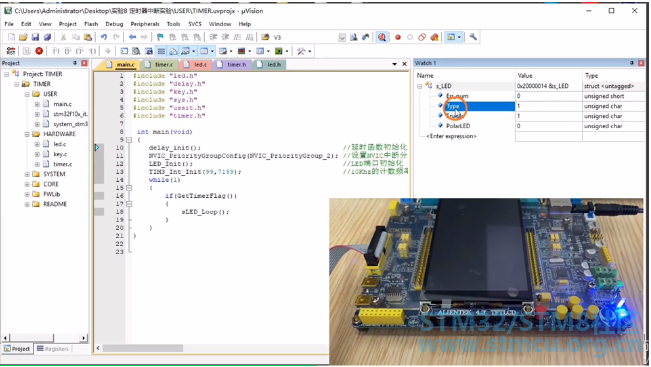Open the Peripherals menu
The width and height of the screenshot is (651, 367).
[x=145, y=24]
